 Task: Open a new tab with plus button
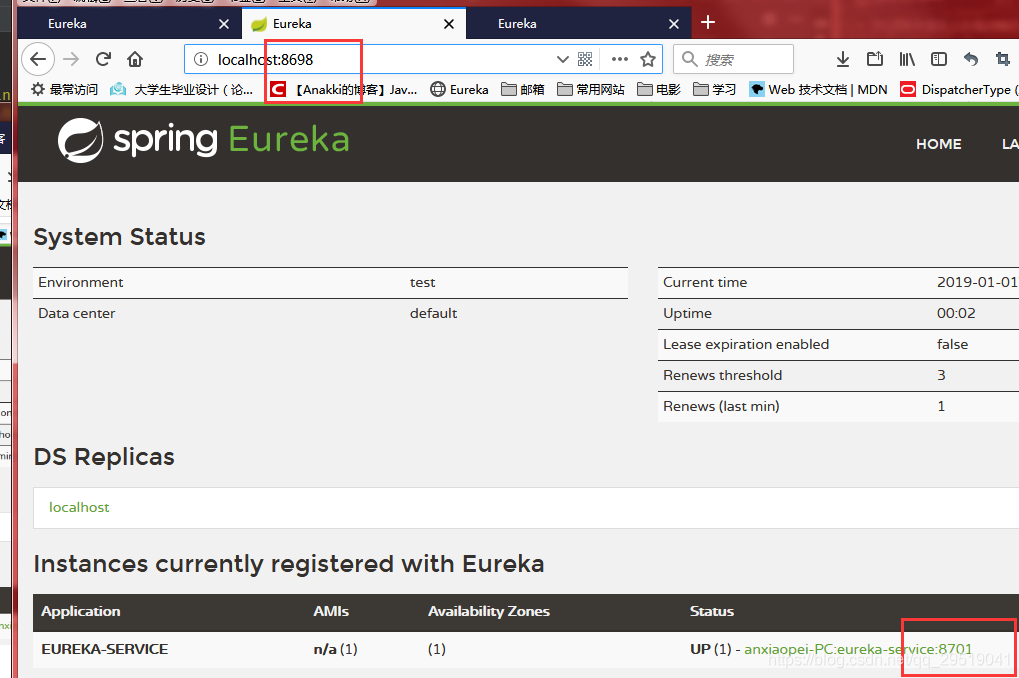(x=708, y=23)
